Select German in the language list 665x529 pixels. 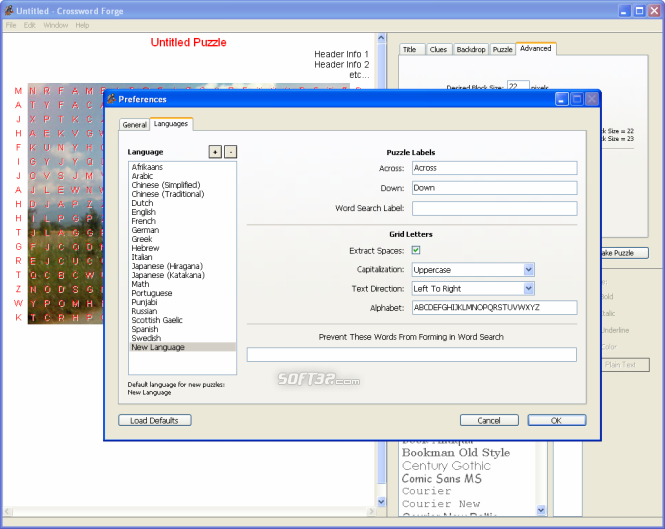182,230
